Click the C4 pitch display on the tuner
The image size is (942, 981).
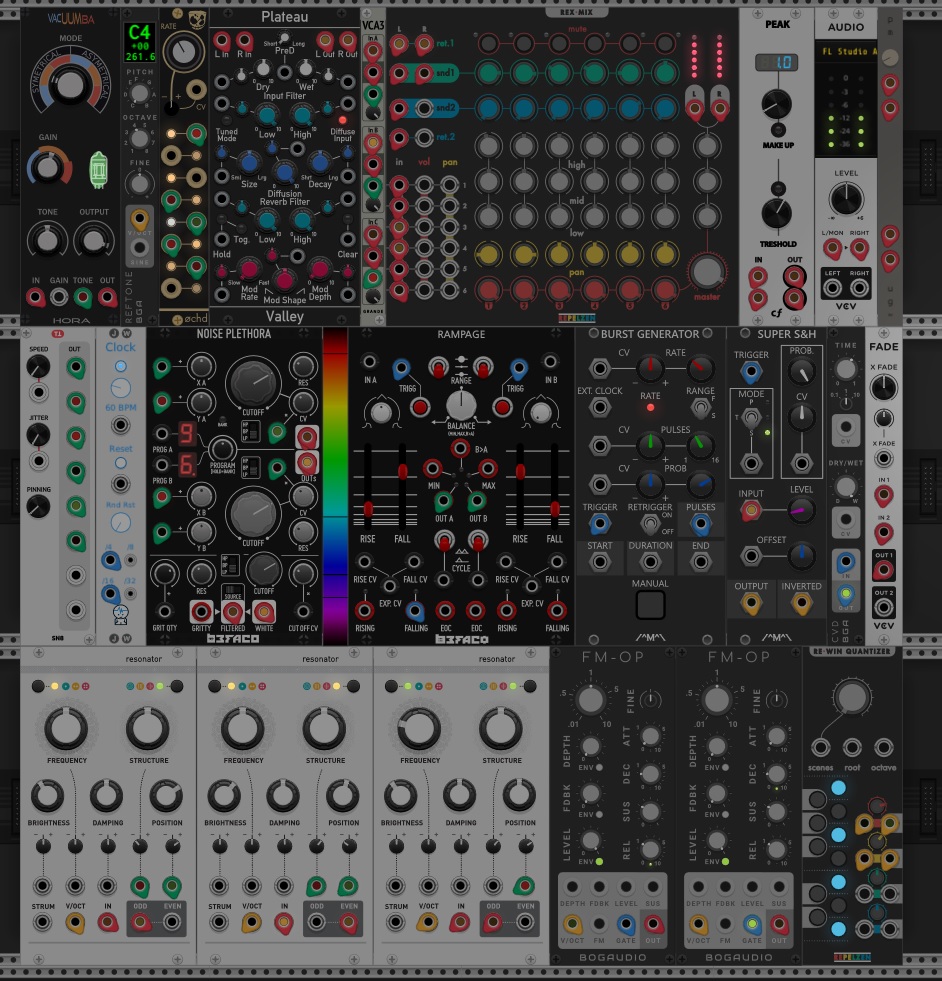140,43
